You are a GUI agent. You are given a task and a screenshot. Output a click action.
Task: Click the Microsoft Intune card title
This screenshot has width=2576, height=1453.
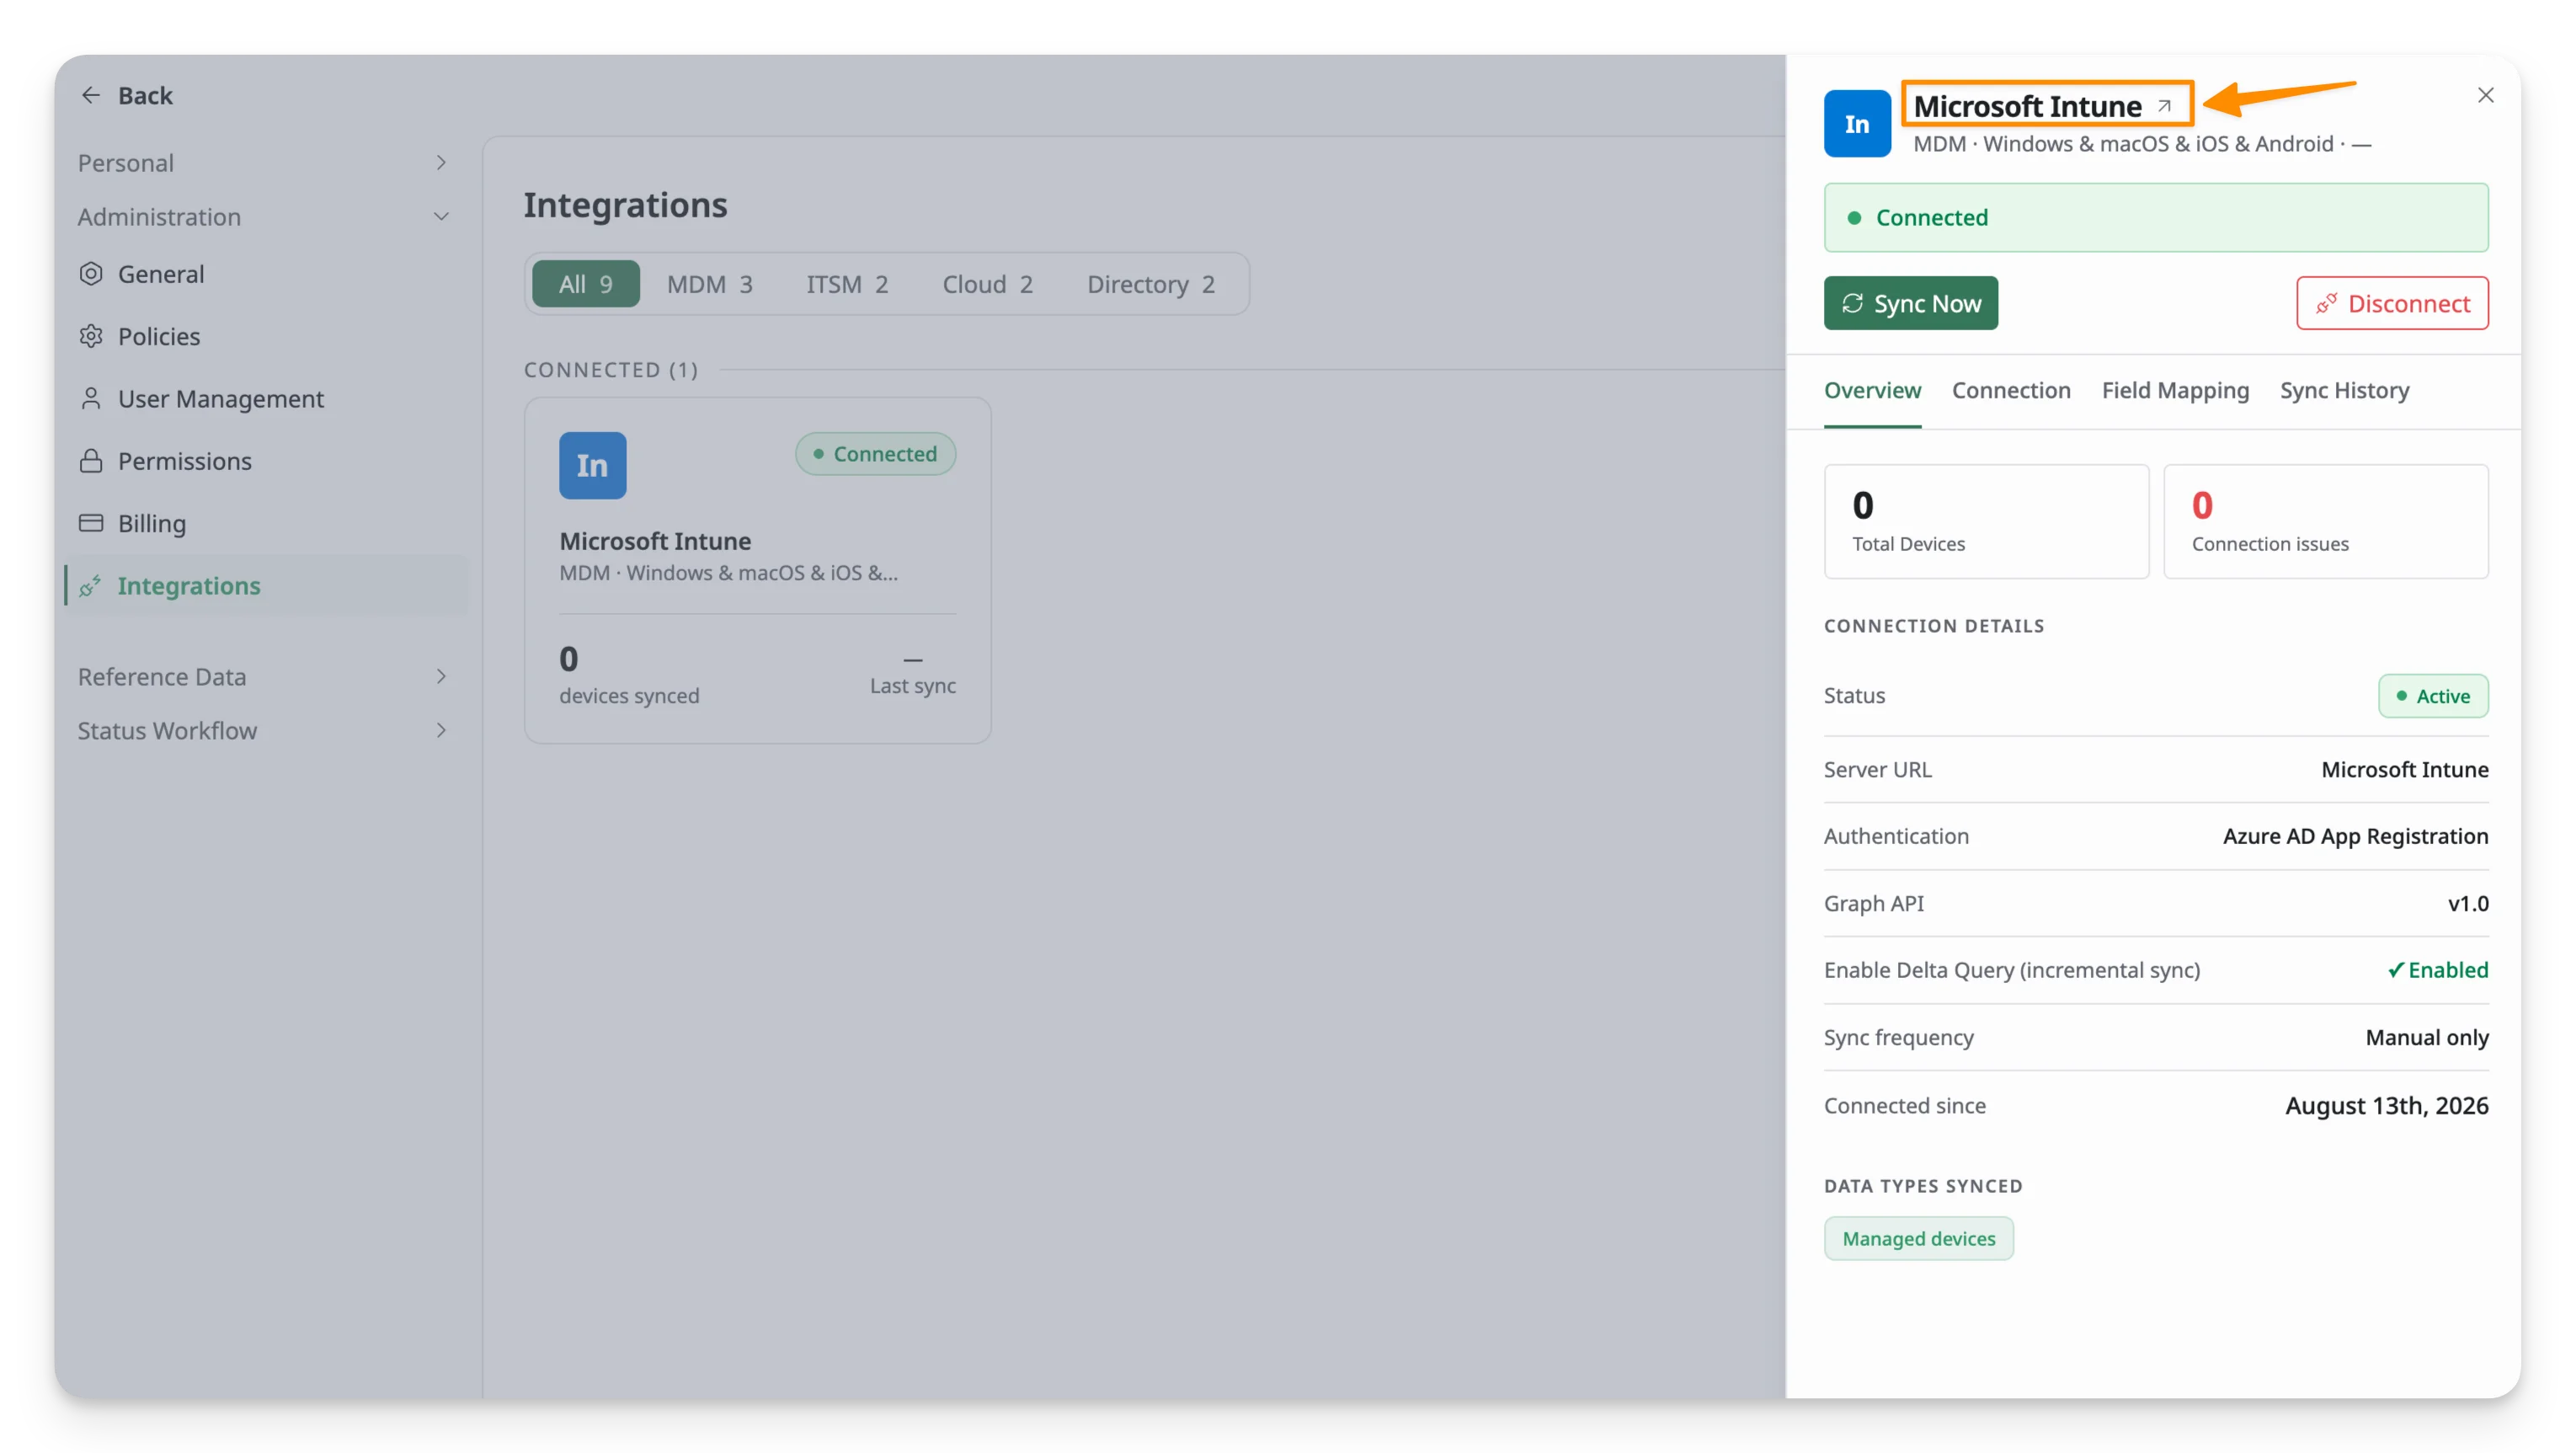(x=655, y=541)
